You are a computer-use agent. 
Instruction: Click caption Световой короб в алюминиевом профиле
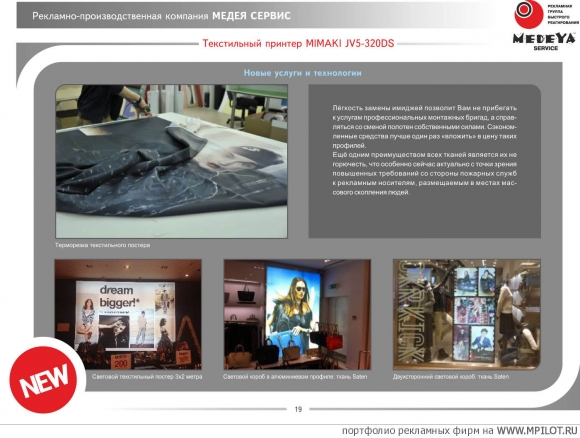click(x=295, y=377)
